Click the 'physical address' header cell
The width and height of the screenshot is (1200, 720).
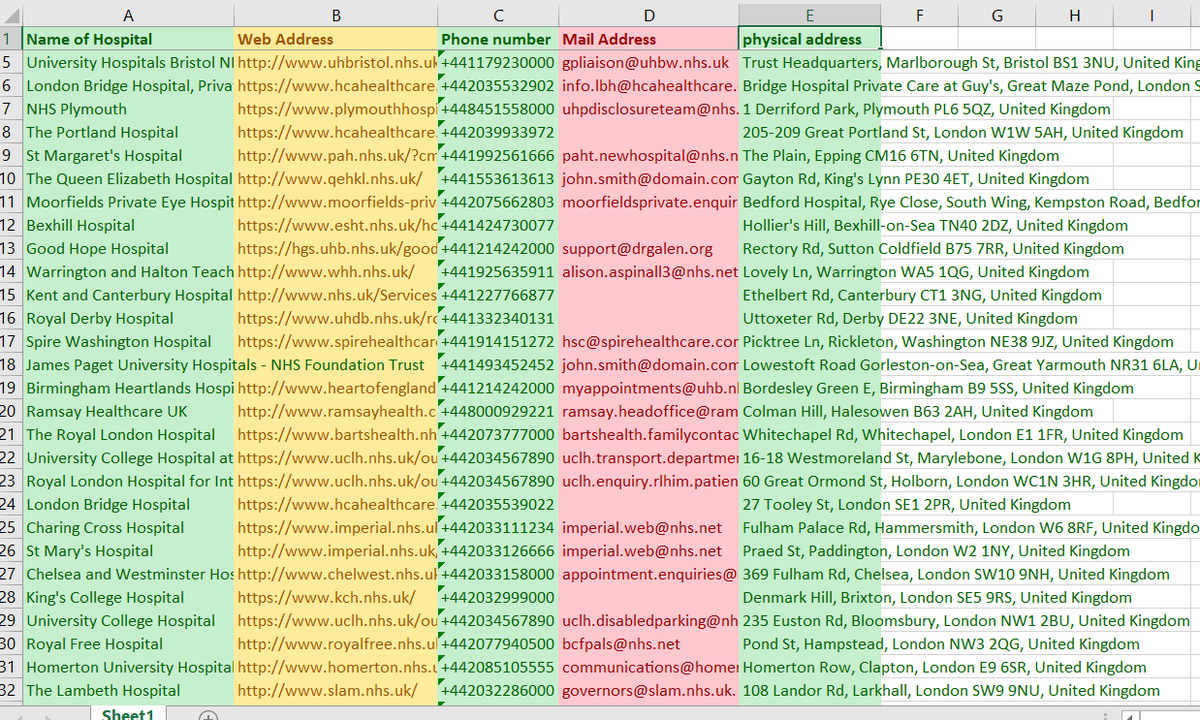point(810,39)
